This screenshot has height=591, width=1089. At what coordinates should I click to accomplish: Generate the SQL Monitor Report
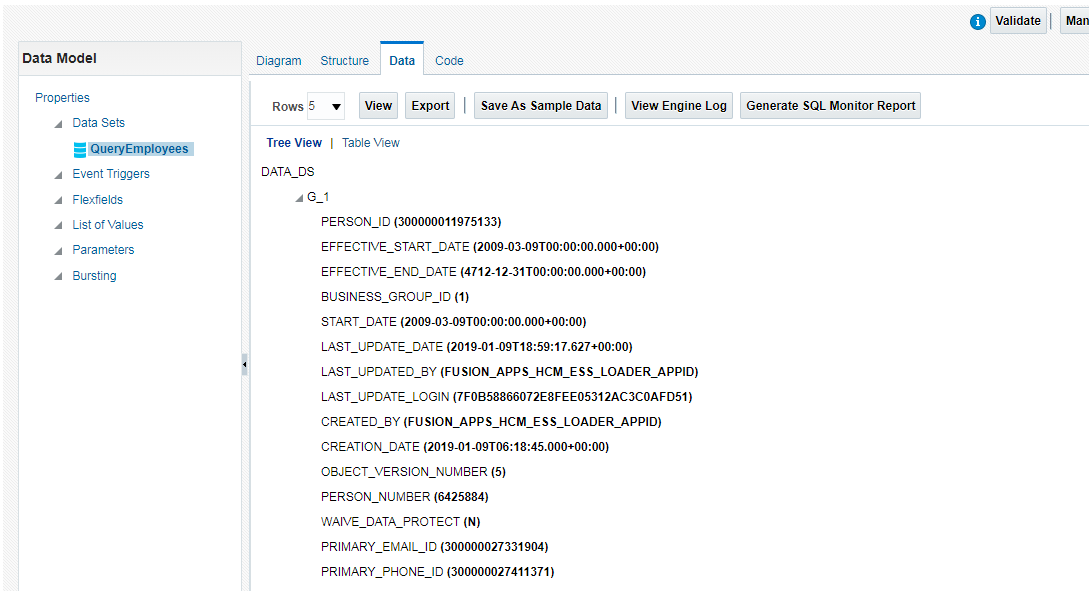pos(830,106)
